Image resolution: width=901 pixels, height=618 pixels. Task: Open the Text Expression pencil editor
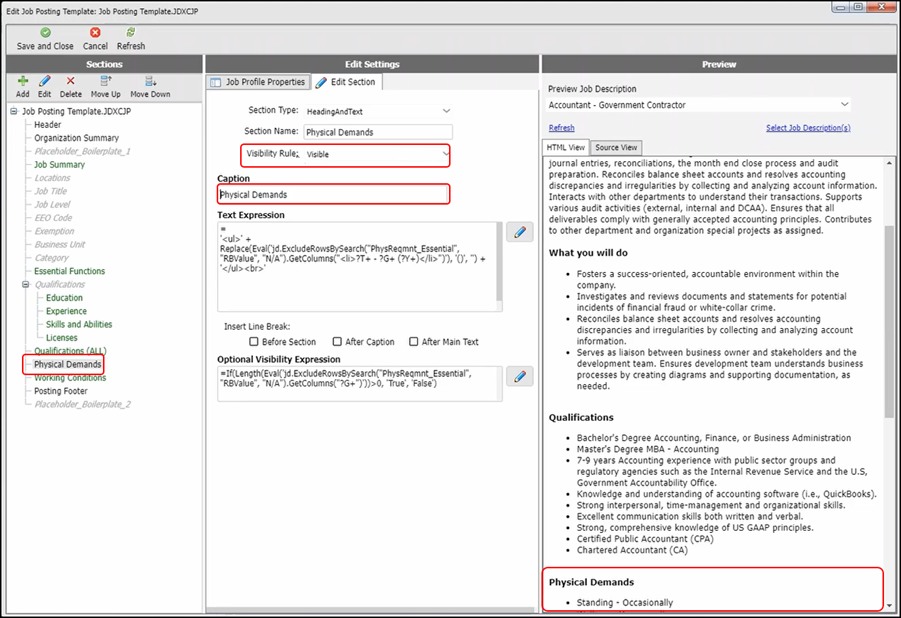click(x=519, y=233)
